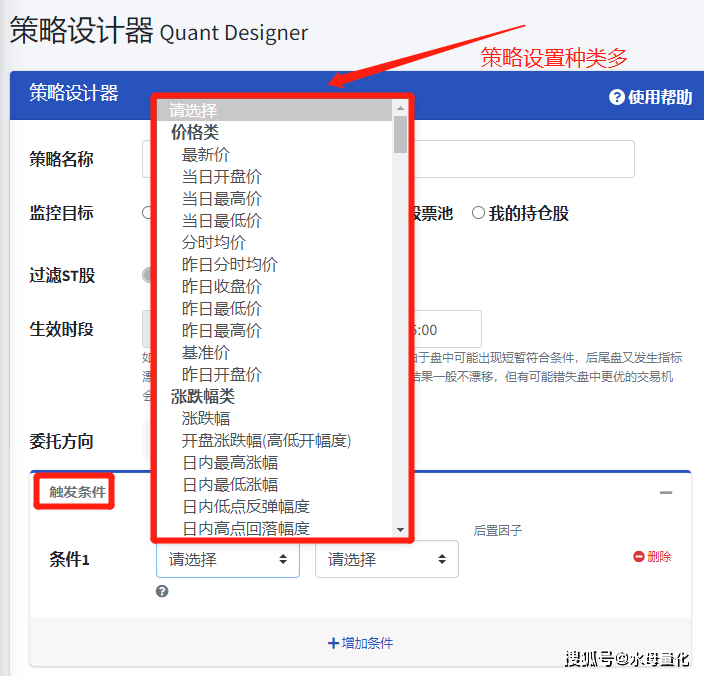Click the 生效时段 end time field
Screen dimensions: 704x676
447,329
